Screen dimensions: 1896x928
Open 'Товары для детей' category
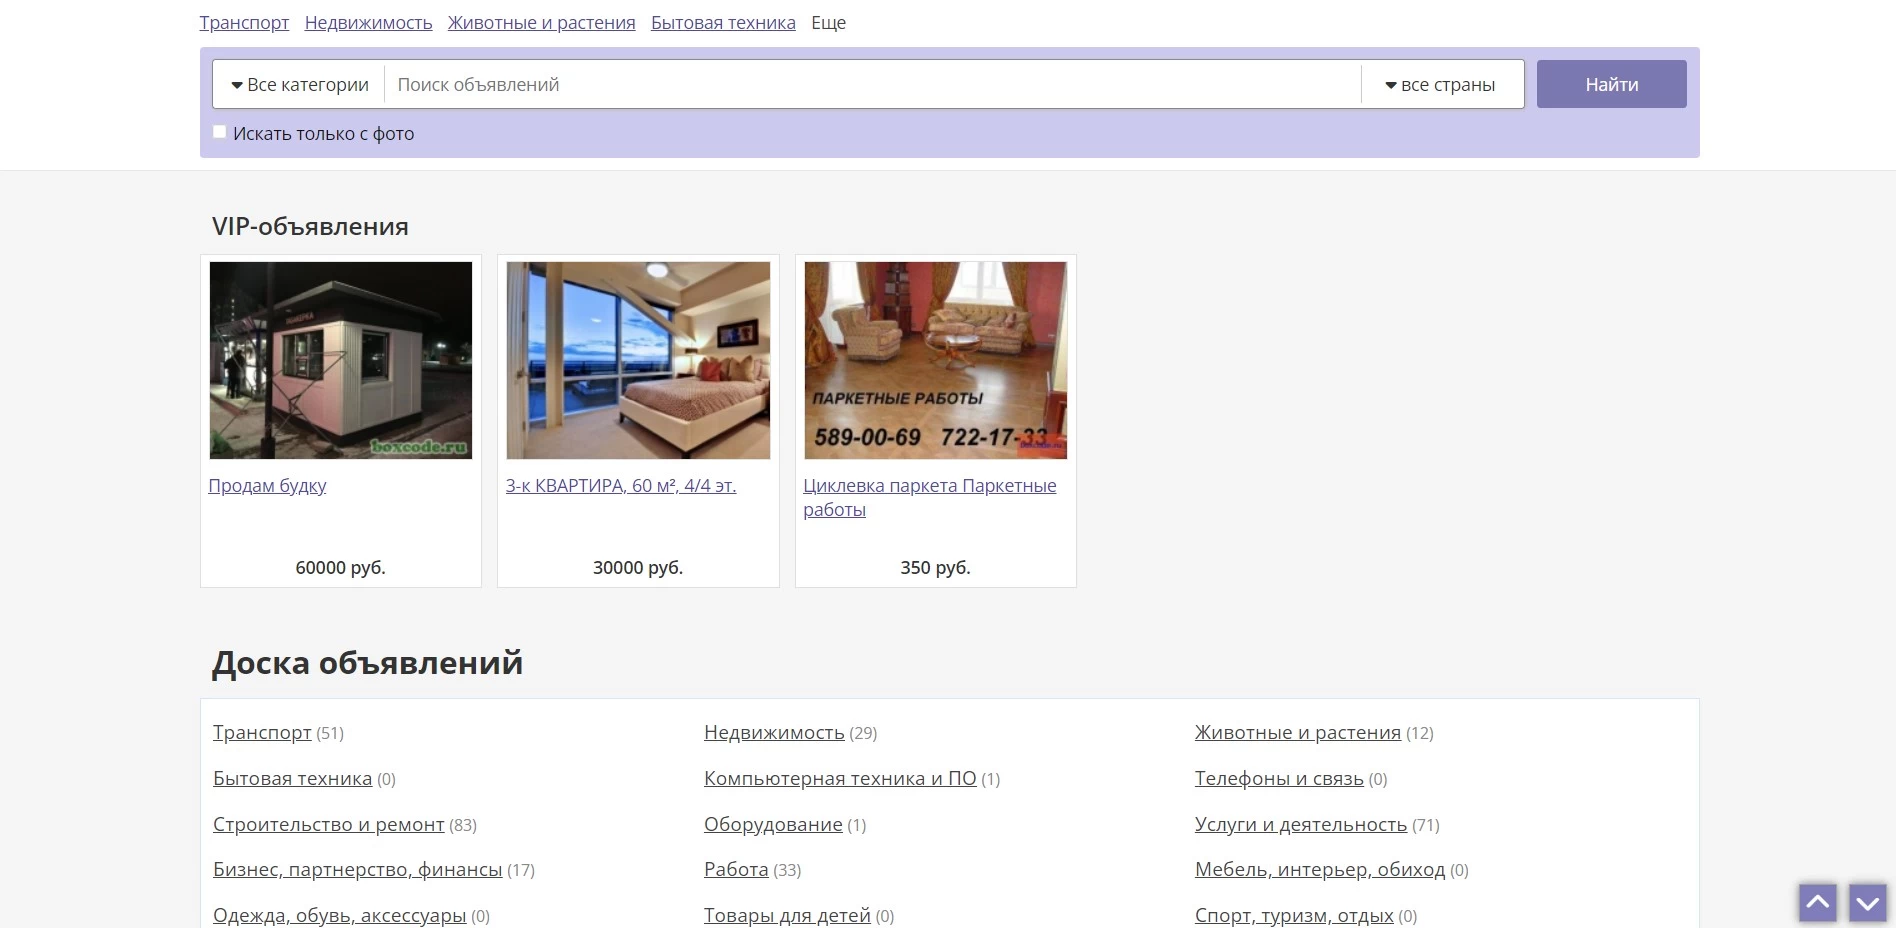pos(787,916)
